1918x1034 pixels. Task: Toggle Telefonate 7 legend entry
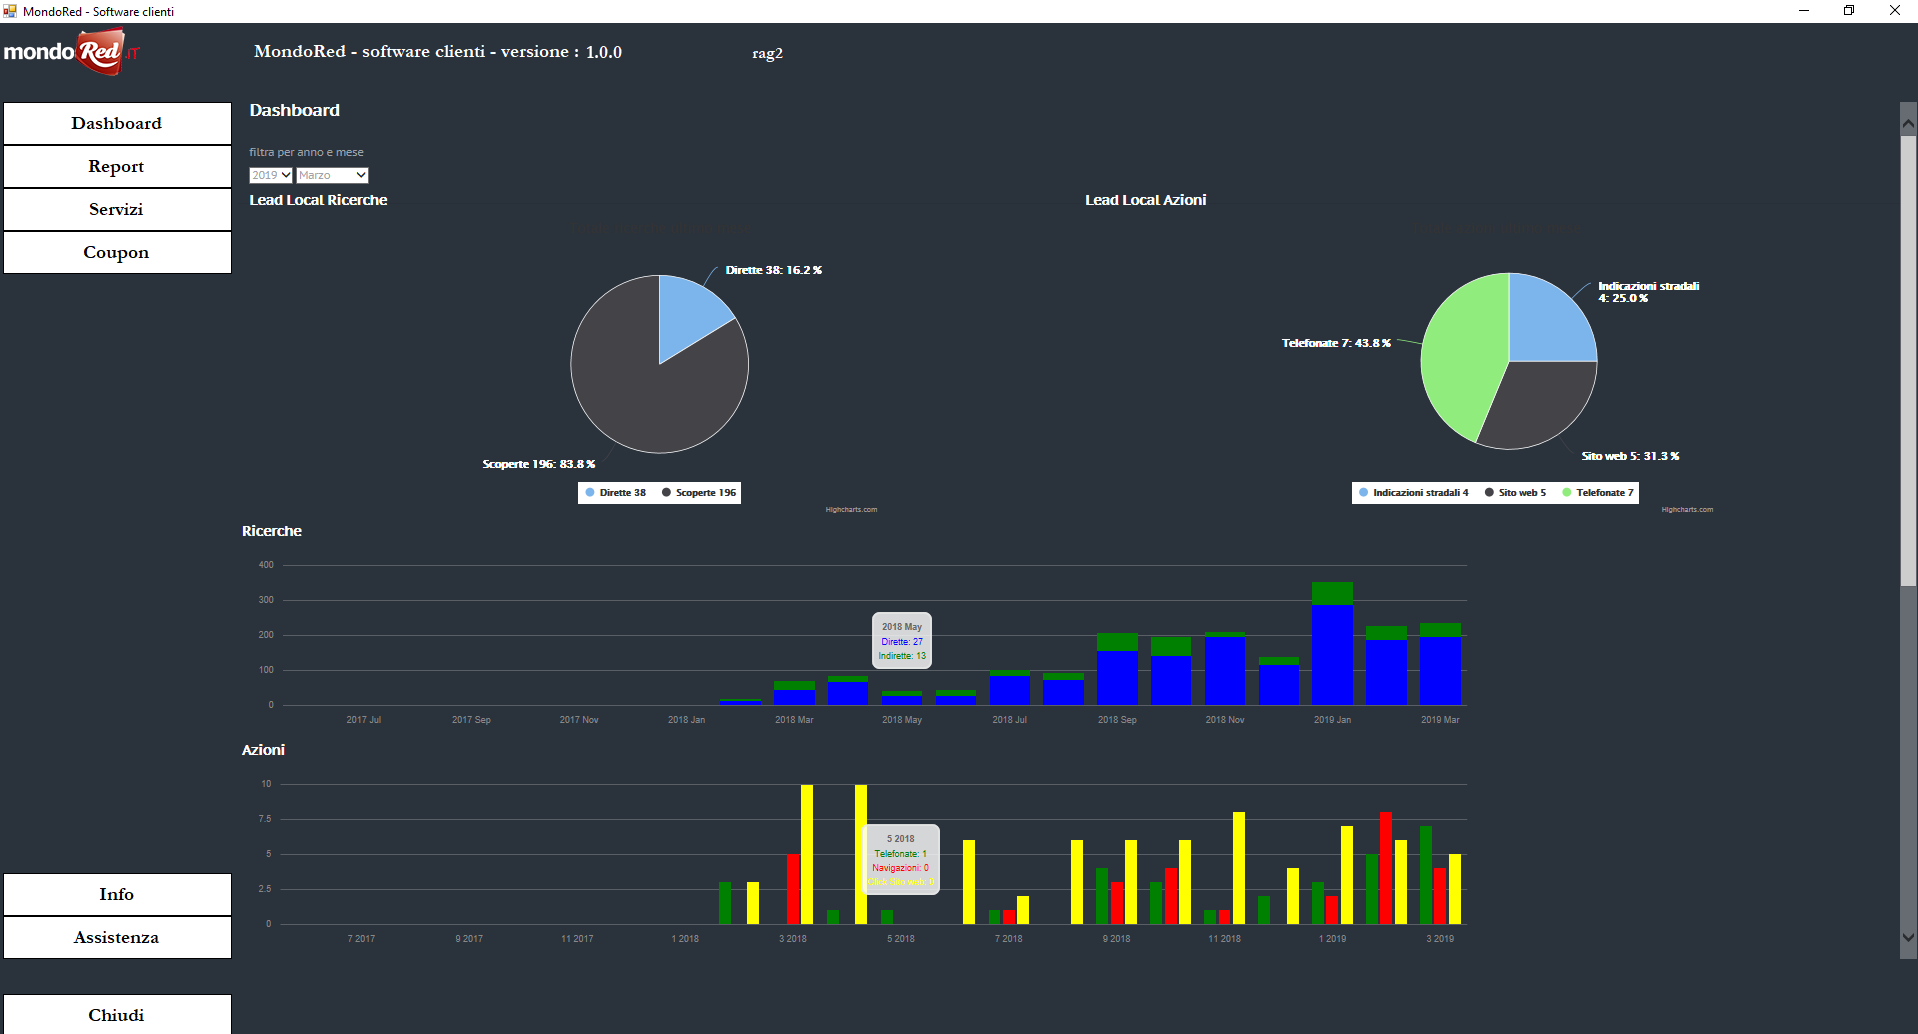coord(1598,493)
